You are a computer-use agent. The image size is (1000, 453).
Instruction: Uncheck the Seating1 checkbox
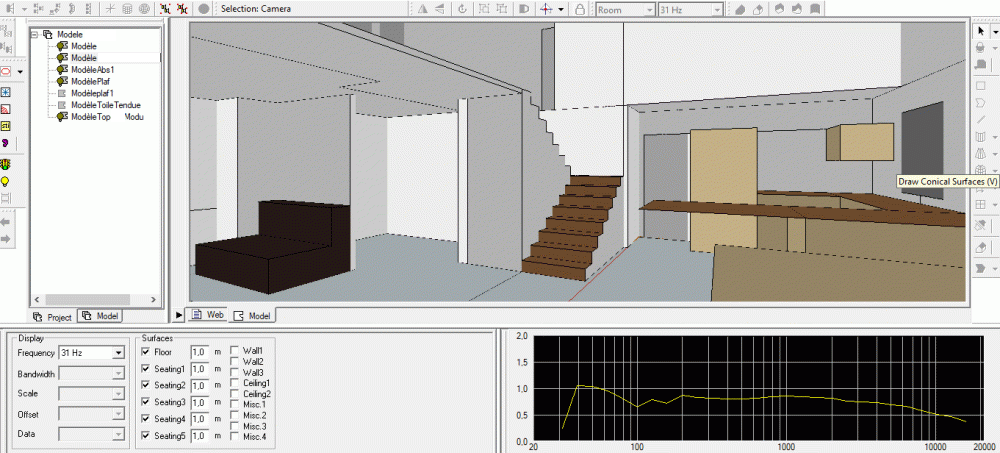tap(145, 369)
